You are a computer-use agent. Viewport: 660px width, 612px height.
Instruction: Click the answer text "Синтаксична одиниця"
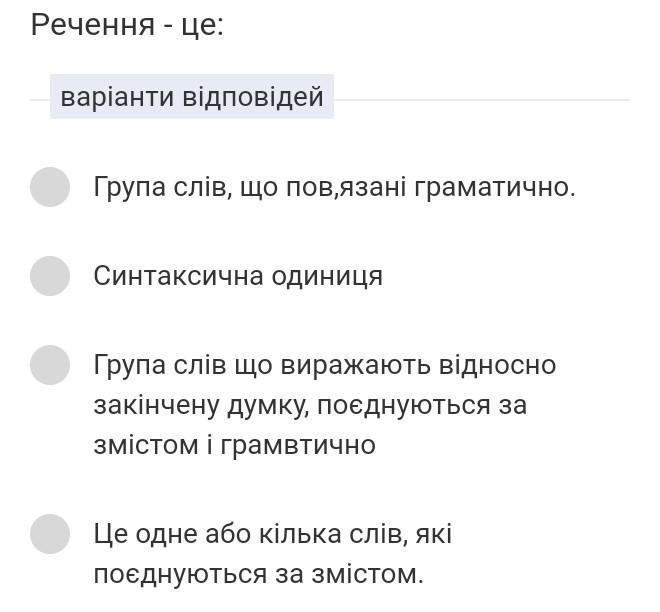(238, 276)
